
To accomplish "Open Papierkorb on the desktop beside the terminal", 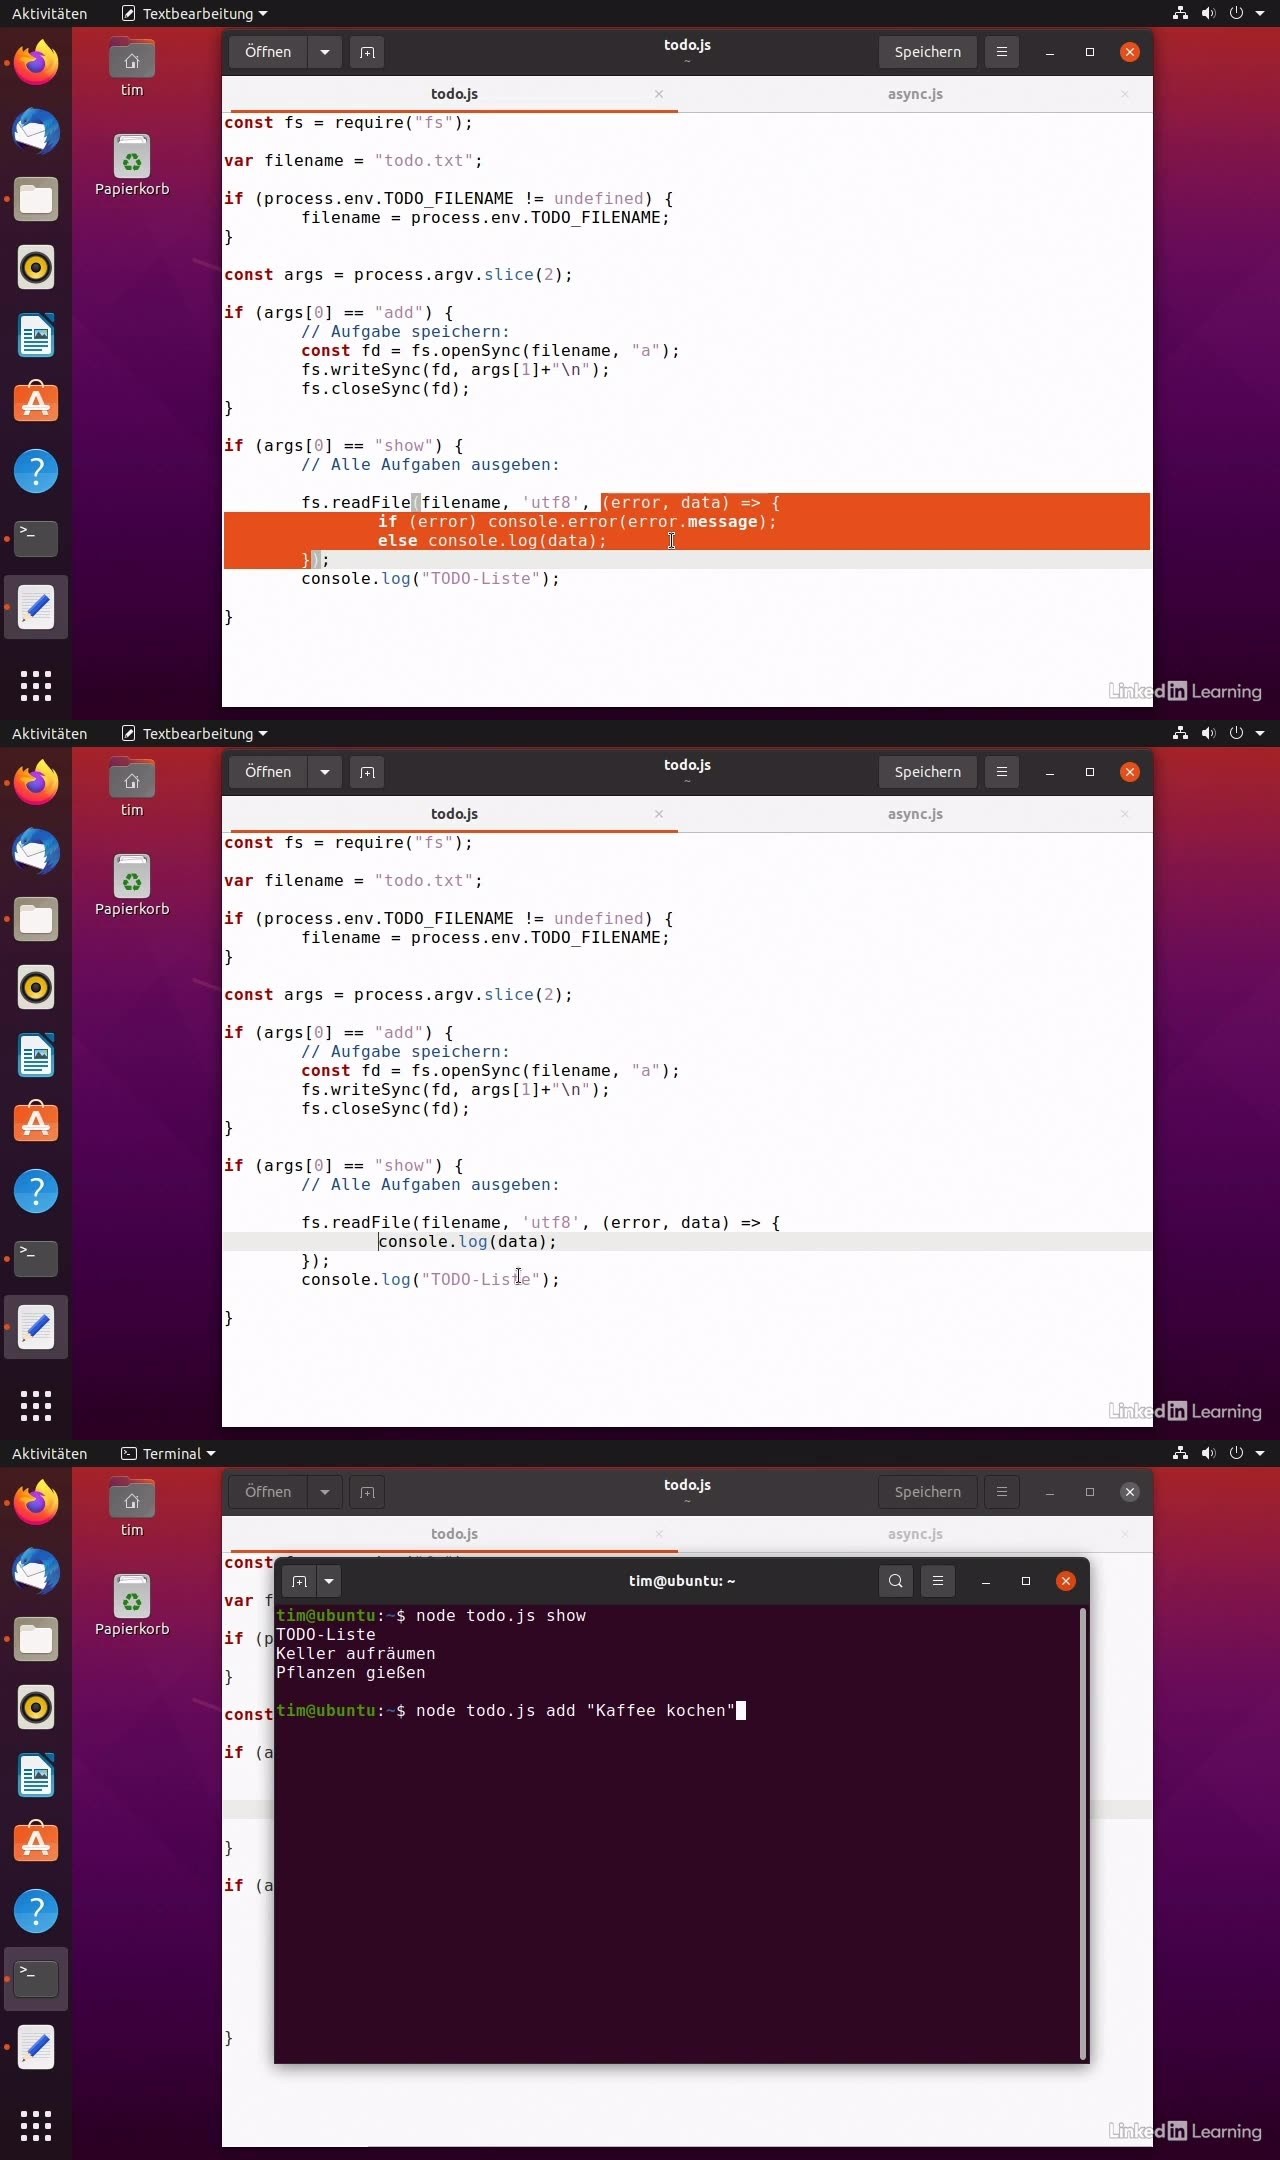I will click(x=132, y=1600).
